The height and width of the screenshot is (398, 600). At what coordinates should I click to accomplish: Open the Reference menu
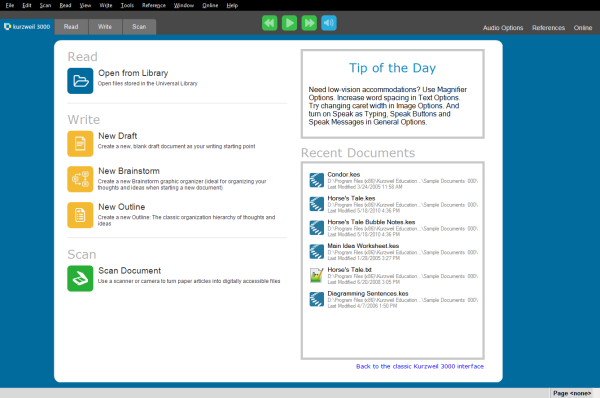[x=154, y=5]
